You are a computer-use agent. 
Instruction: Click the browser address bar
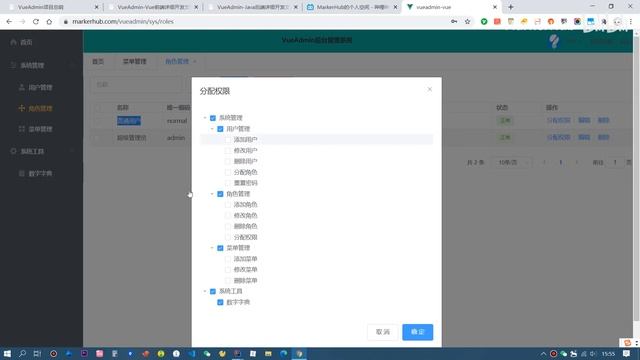(253, 22)
